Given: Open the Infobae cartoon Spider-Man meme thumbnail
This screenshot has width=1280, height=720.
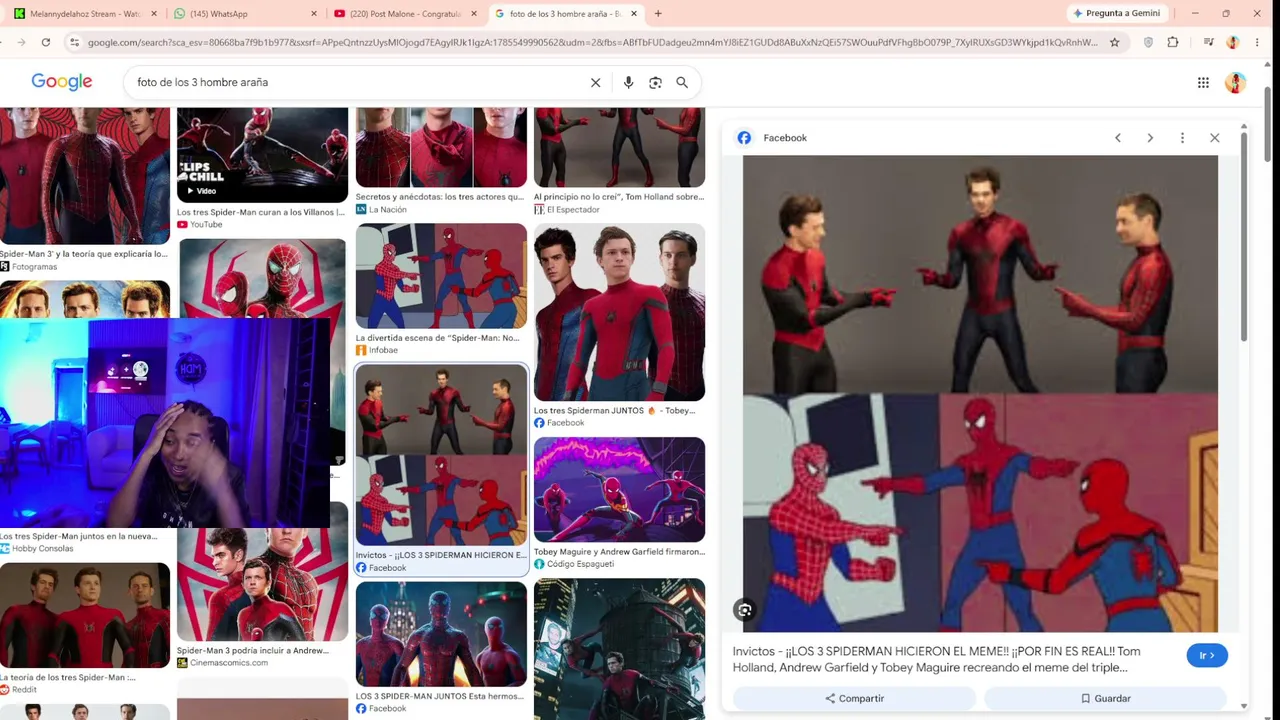Looking at the screenshot, I should coord(441,276).
